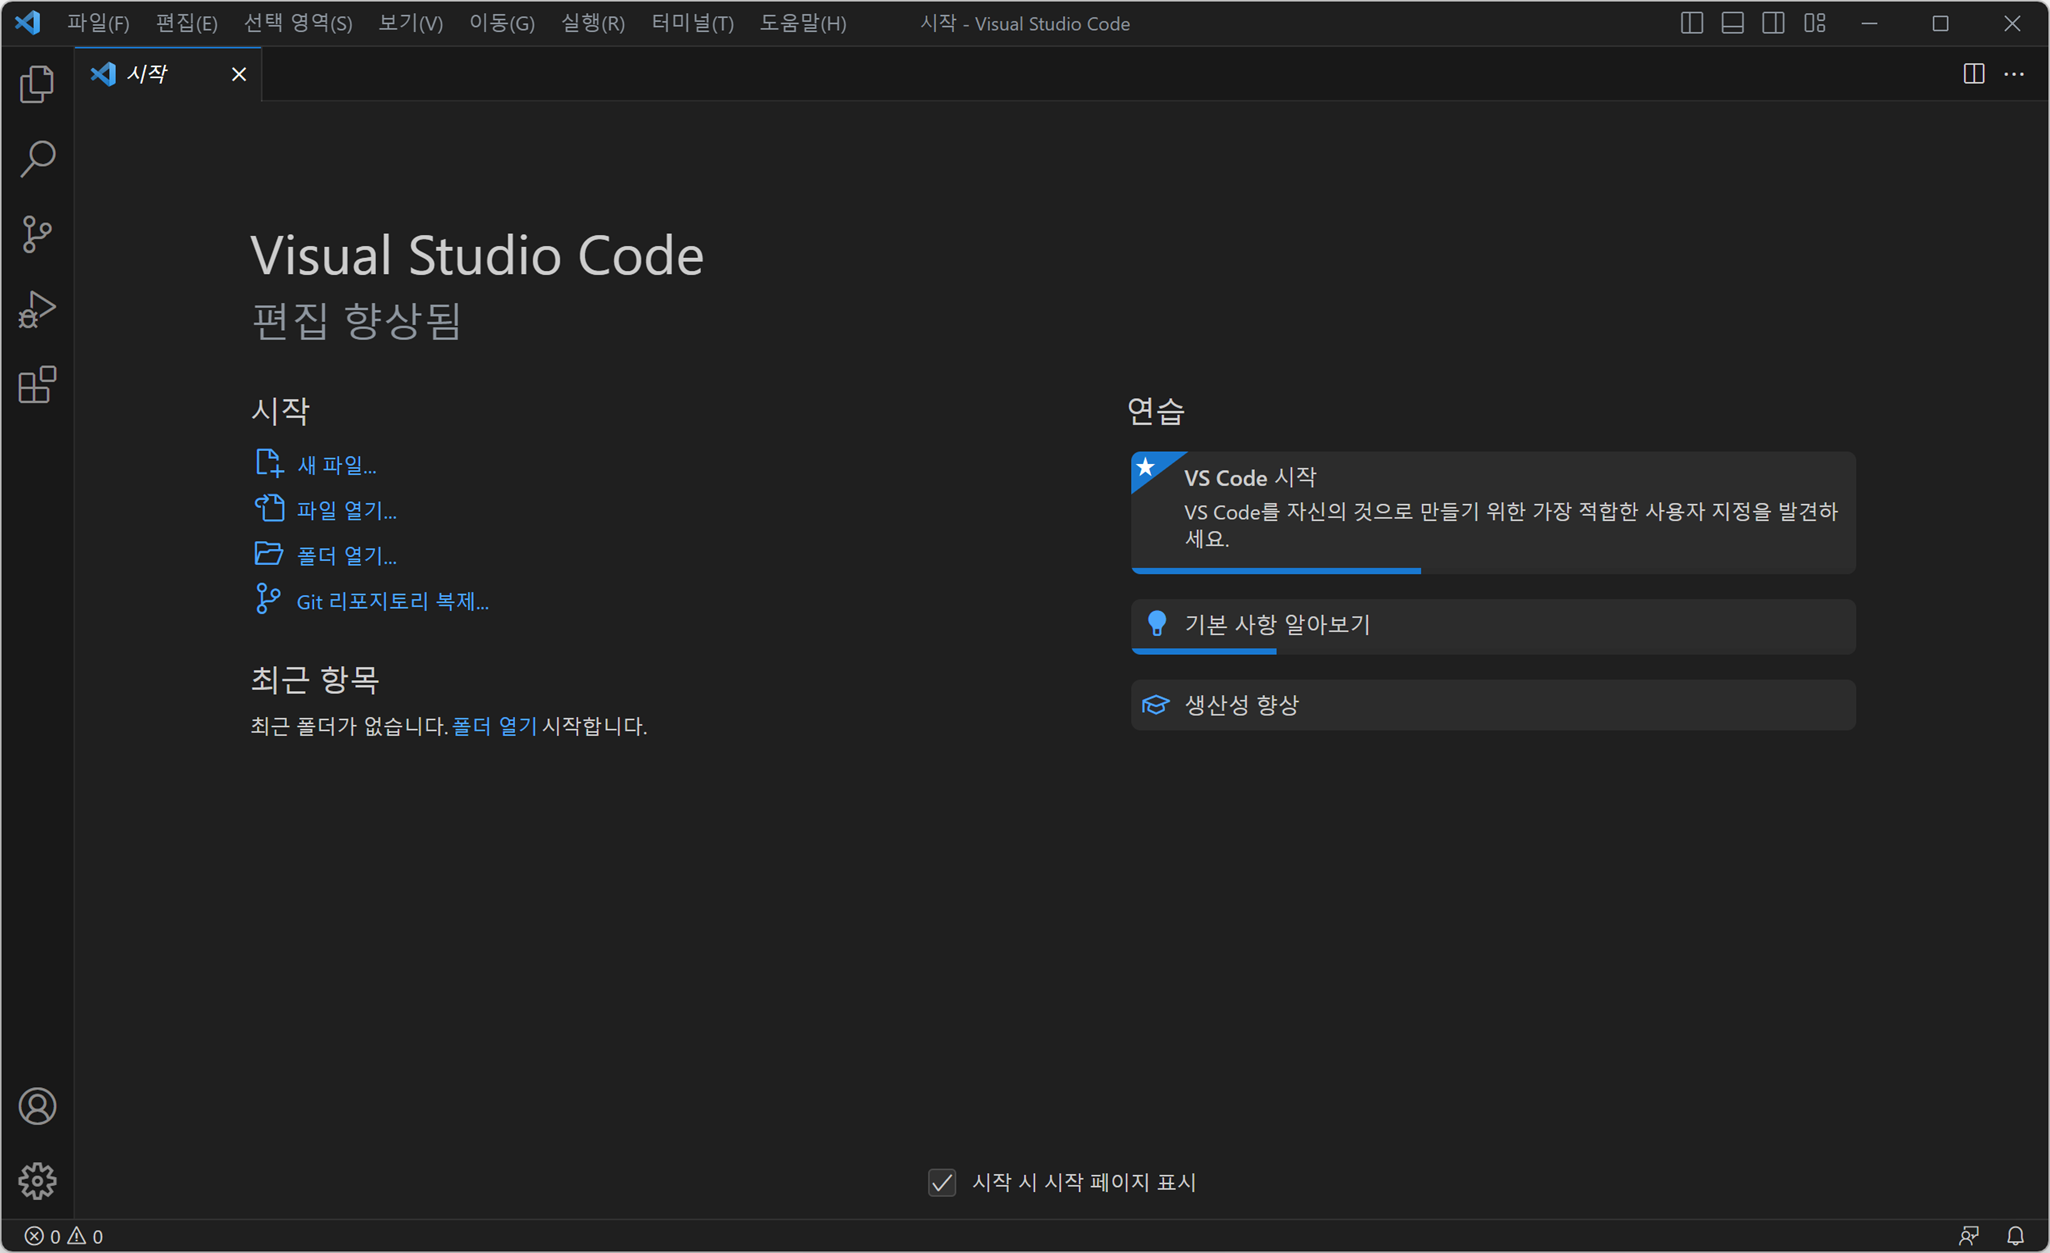This screenshot has width=2050, height=1253.
Task: Click the split editor right icon
Action: [x=1973, y=74]
